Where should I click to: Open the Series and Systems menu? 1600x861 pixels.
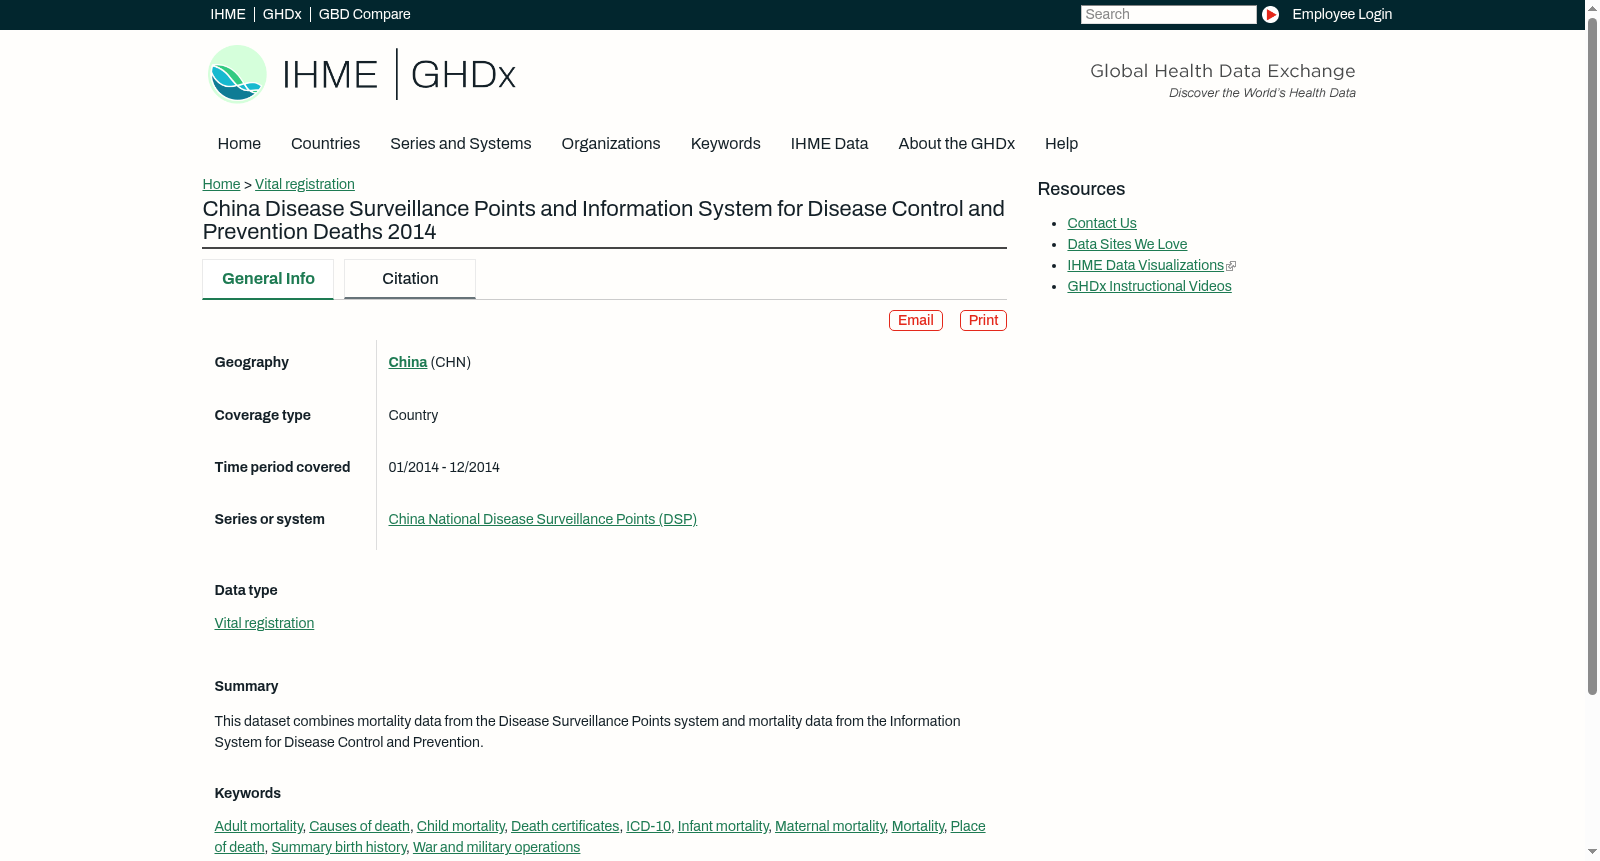tap(461, 144)
